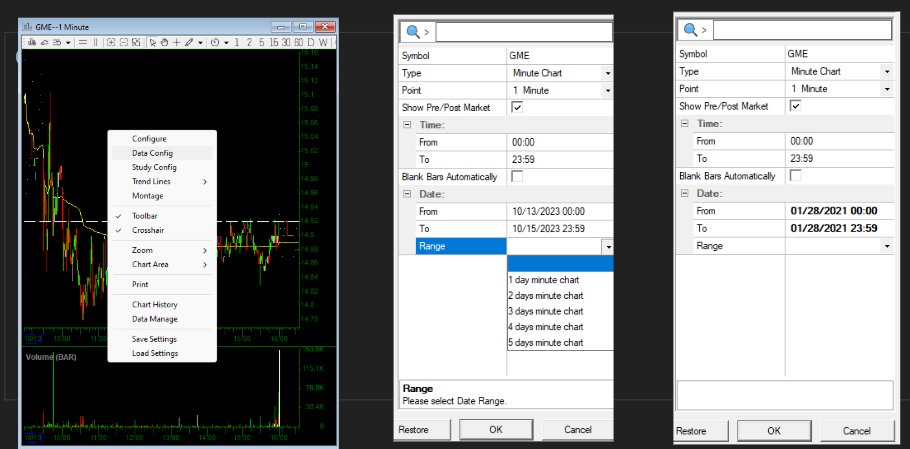This screenshot has height=449, width=910.
Task: Toggle Toolbar option in context menu
Action: click(145, 216)
